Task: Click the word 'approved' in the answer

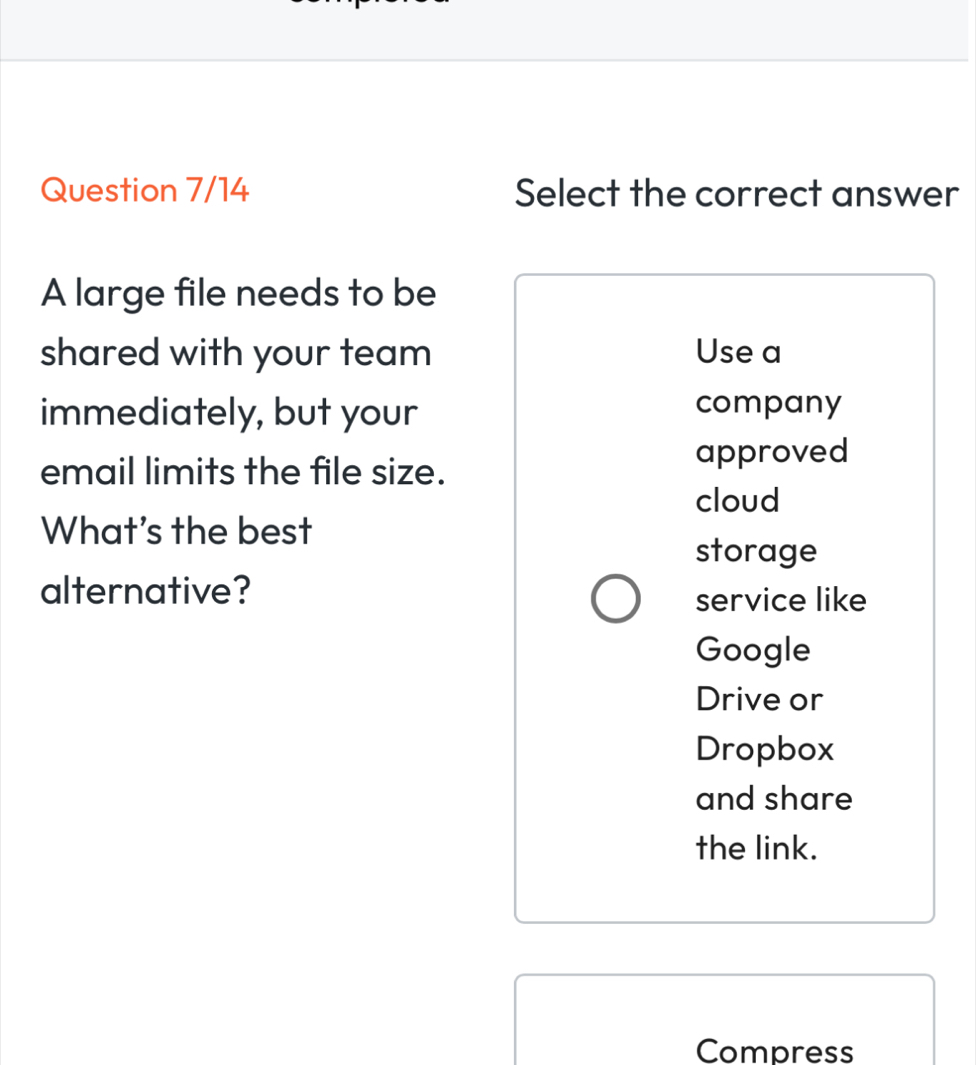Action: 772,451
